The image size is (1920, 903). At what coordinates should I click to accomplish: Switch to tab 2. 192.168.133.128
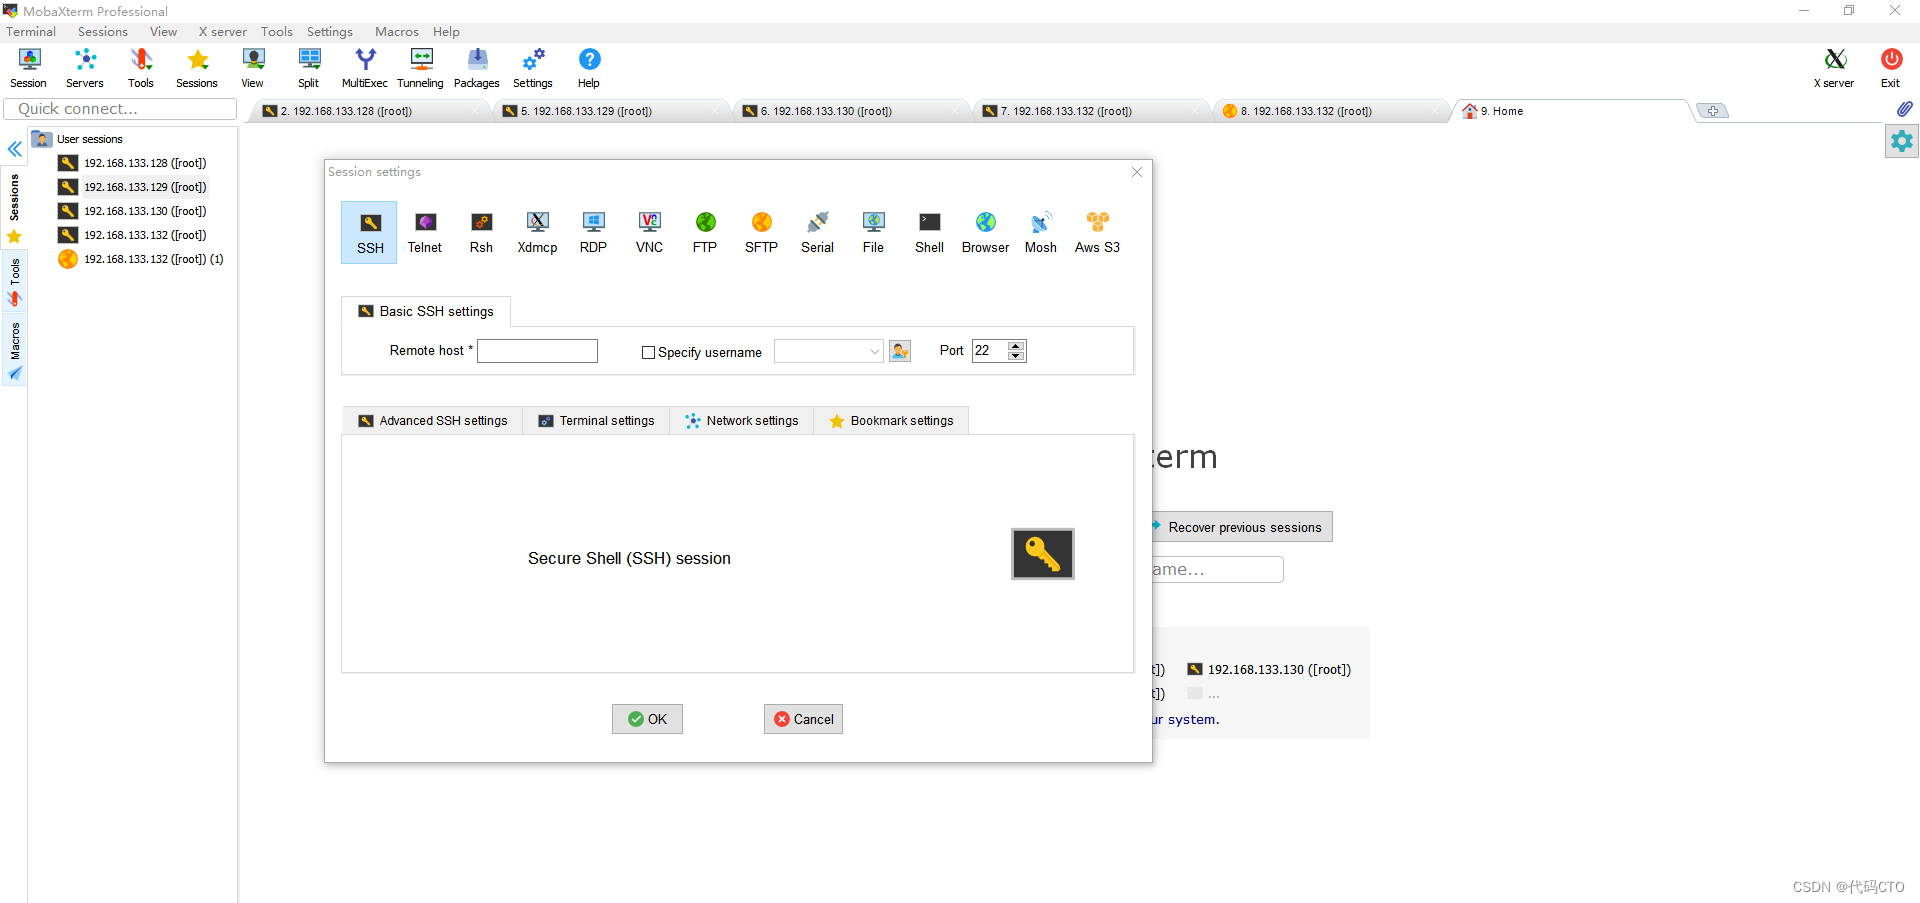pyautogui.click(x=370, y=111)
